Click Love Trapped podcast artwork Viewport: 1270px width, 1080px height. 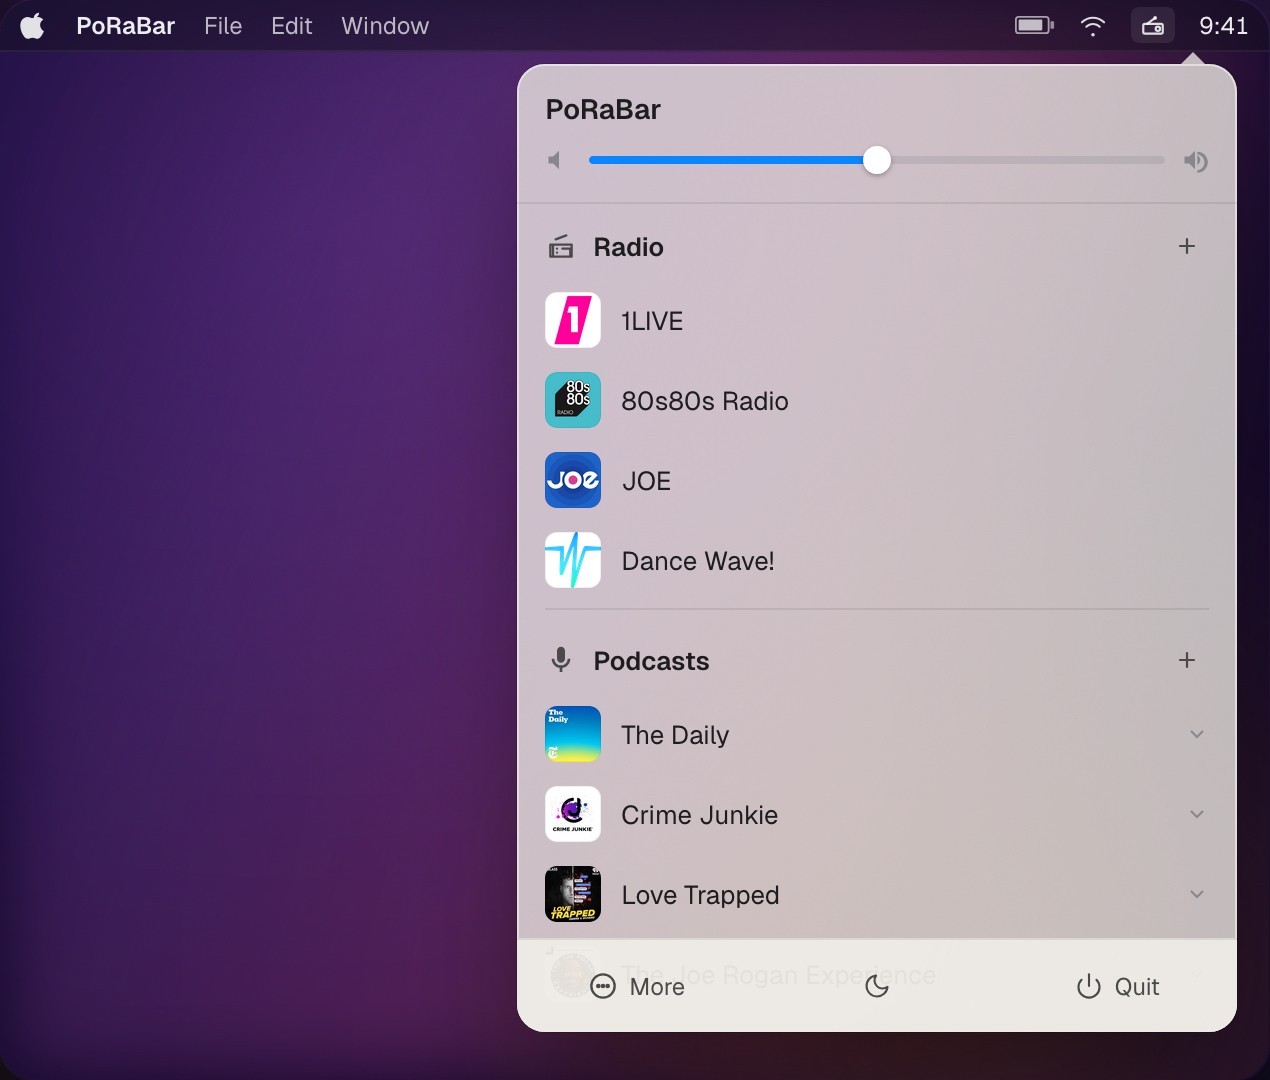tap(573, 894)
